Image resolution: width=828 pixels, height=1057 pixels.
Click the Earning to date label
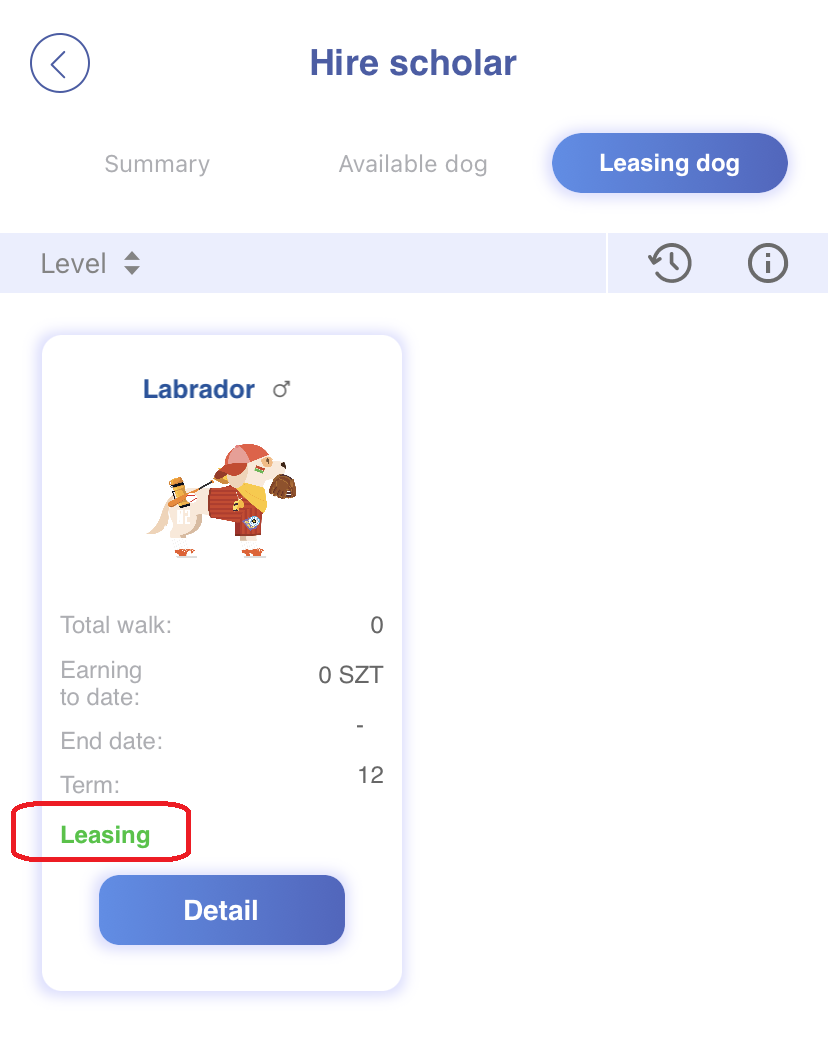(x=101, y=683)
